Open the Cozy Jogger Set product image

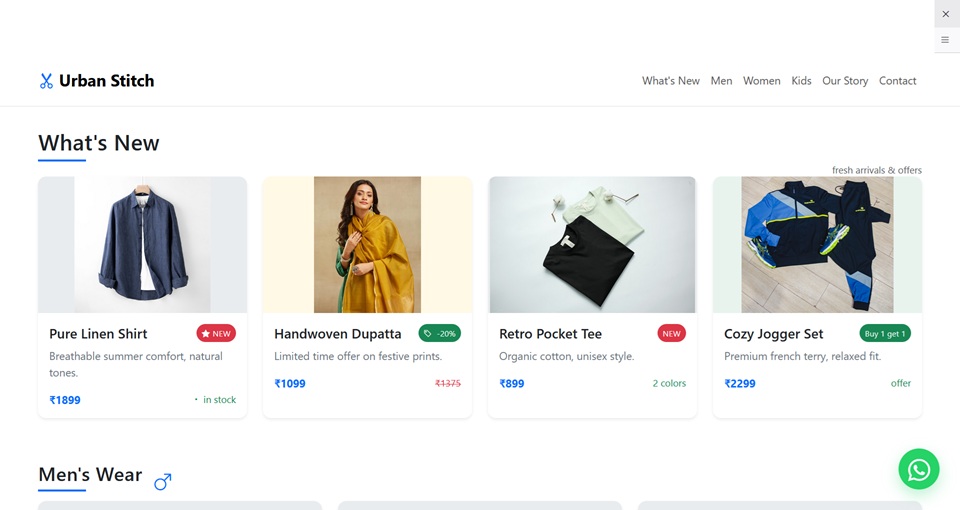pyautogui.click(x=817, y=245)
